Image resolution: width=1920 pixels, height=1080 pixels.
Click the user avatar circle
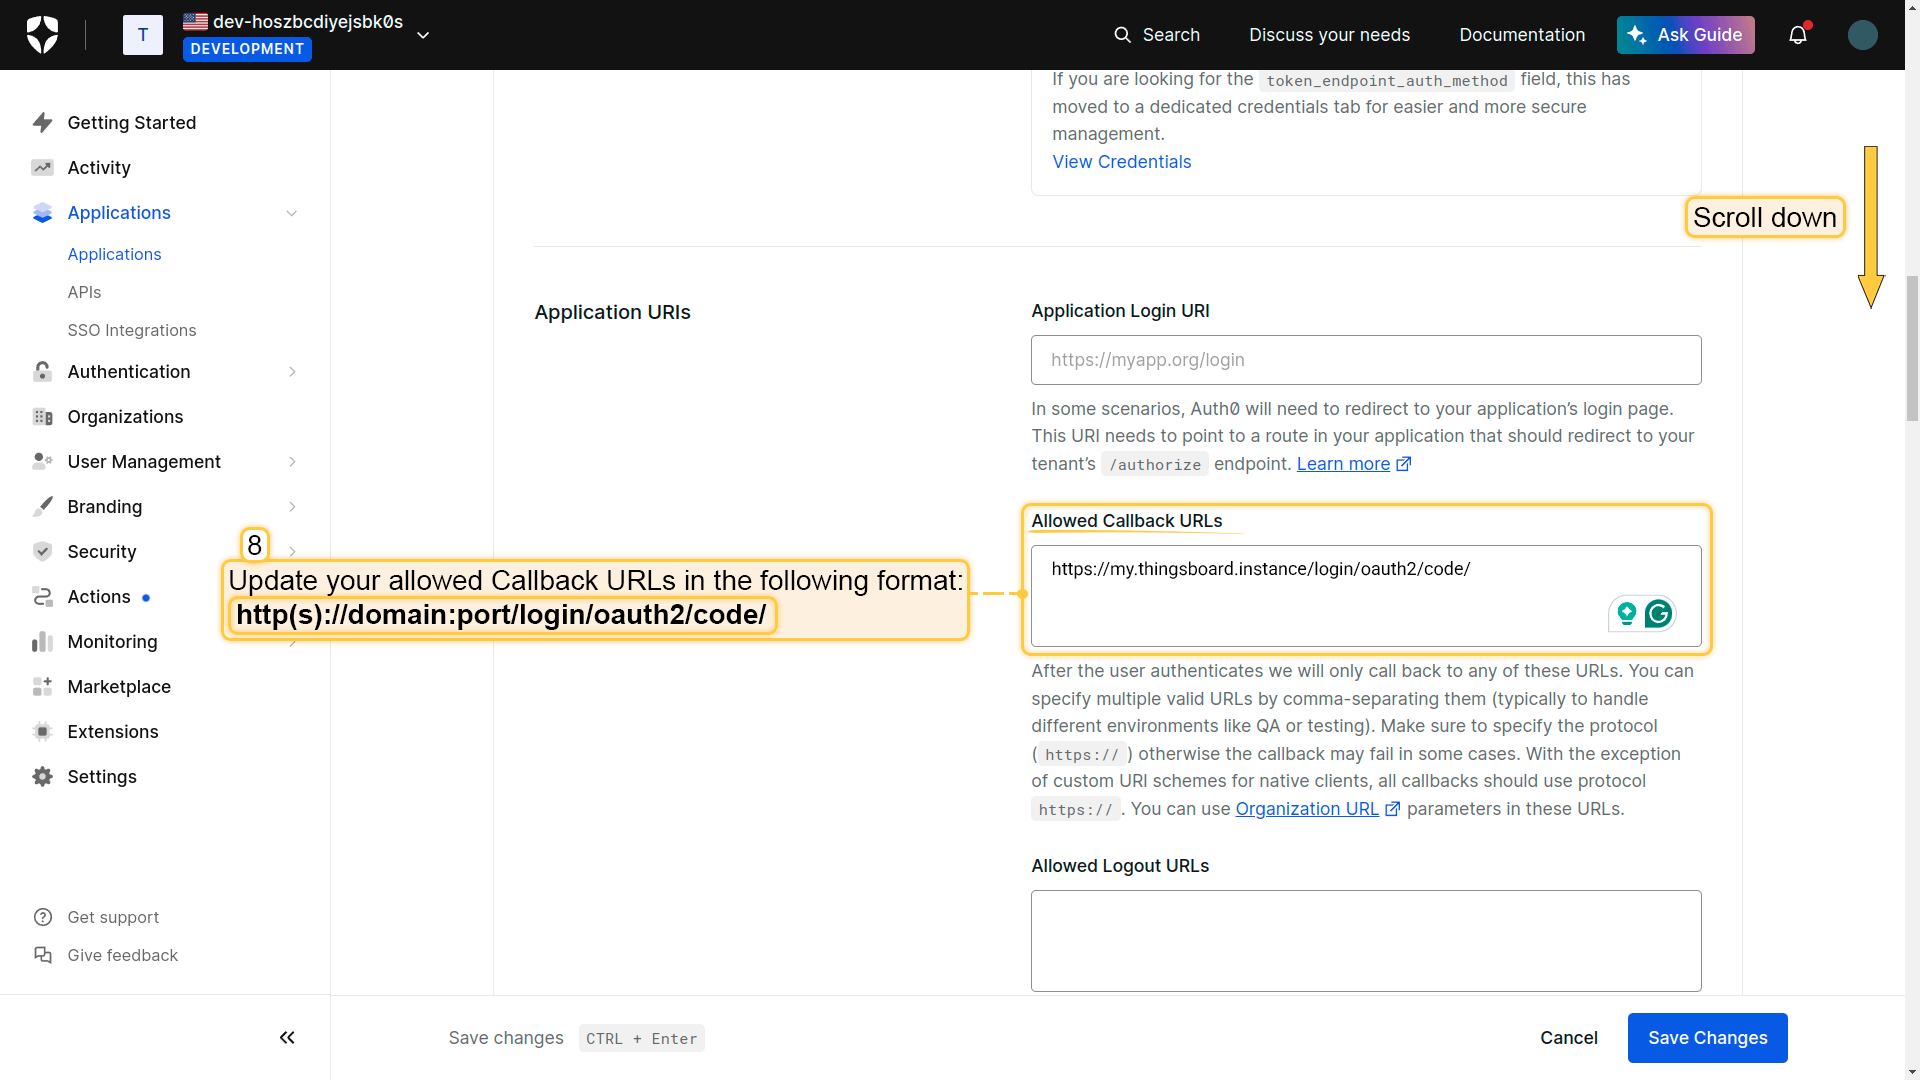click(x=1862, y=35)
